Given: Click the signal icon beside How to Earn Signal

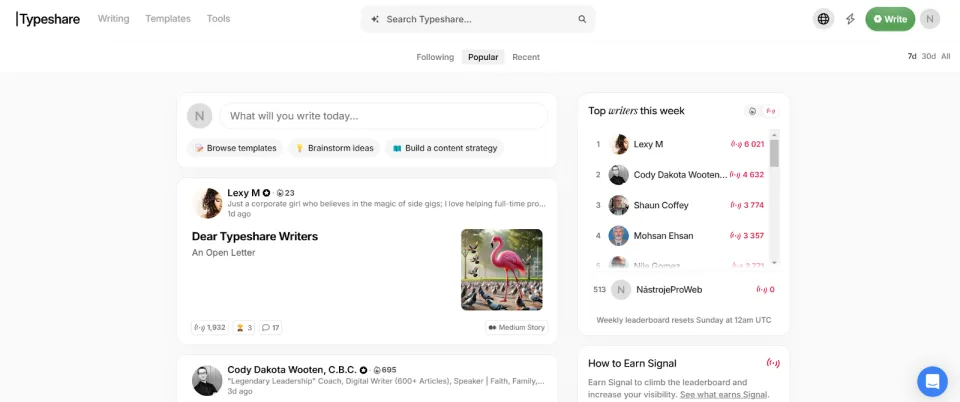Looking at the screenshot, I should [x=773, y=363].
